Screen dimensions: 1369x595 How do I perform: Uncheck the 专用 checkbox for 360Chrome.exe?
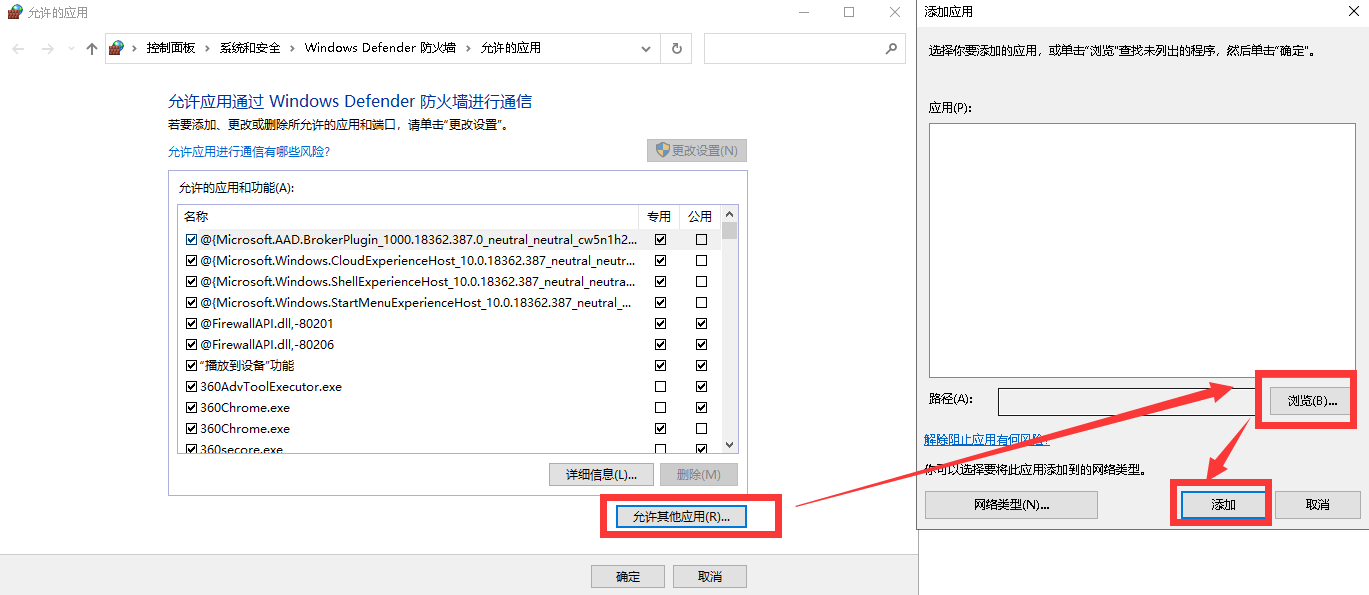coord(660,428)
